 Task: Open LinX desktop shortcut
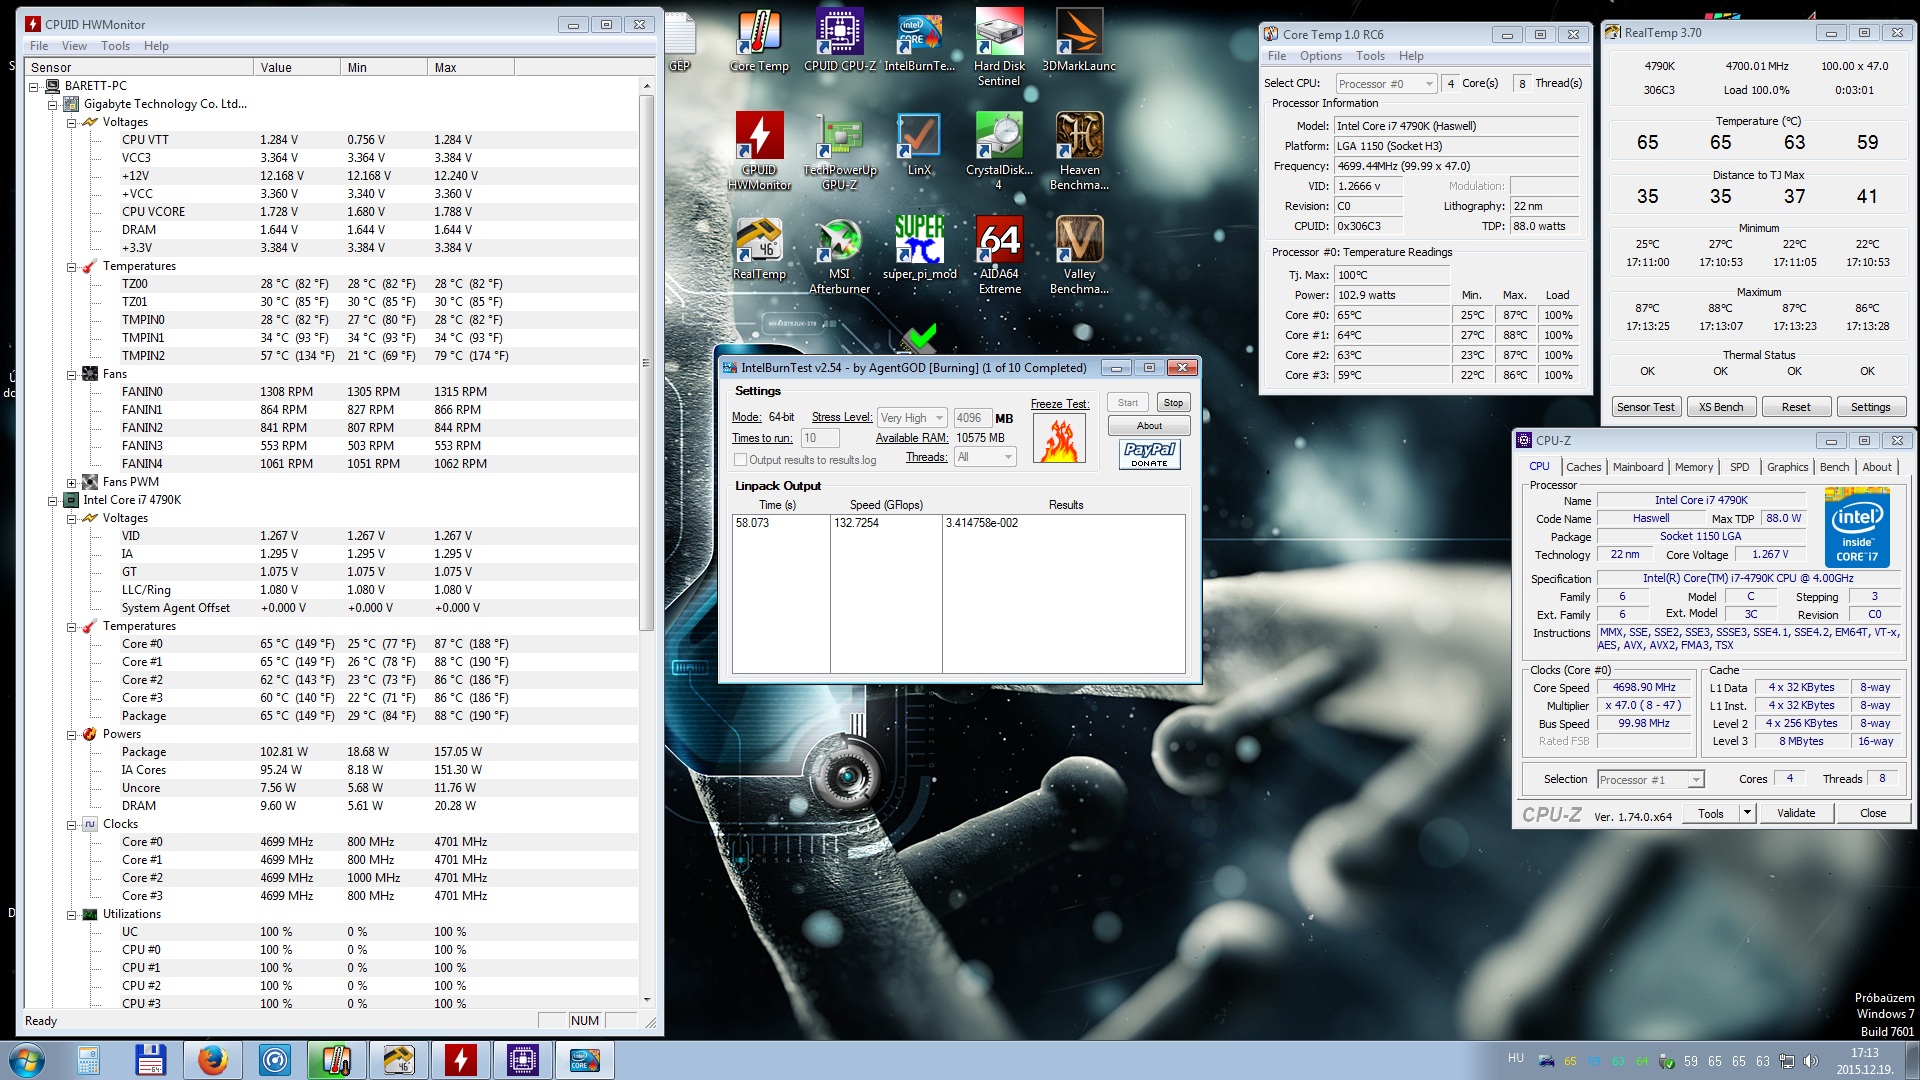click(x=919, y=145)
